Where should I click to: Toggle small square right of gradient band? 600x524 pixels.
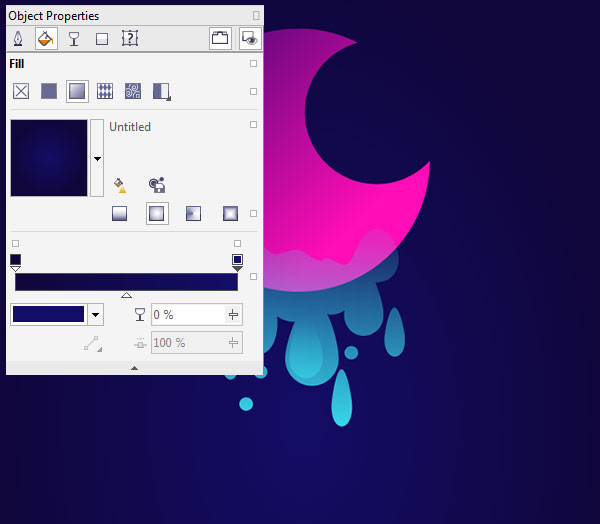click(253, 276)
